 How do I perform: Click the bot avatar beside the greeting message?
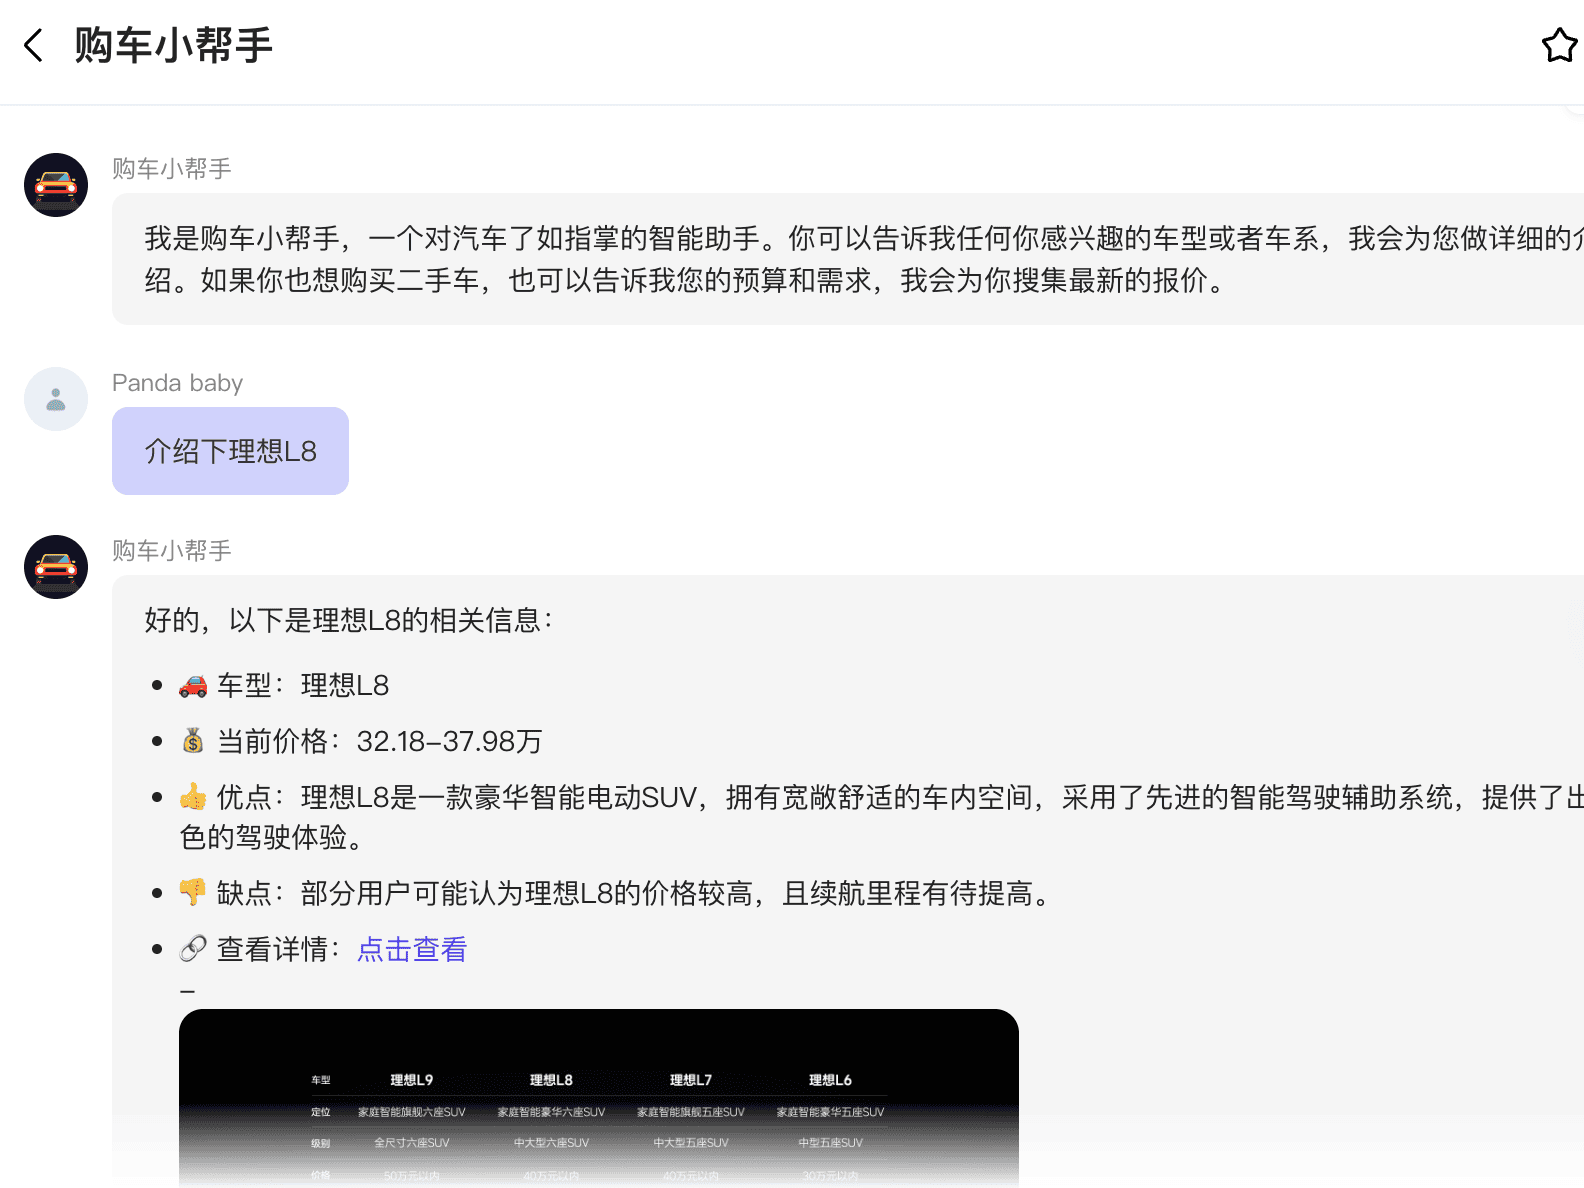[x=56, y=185]
